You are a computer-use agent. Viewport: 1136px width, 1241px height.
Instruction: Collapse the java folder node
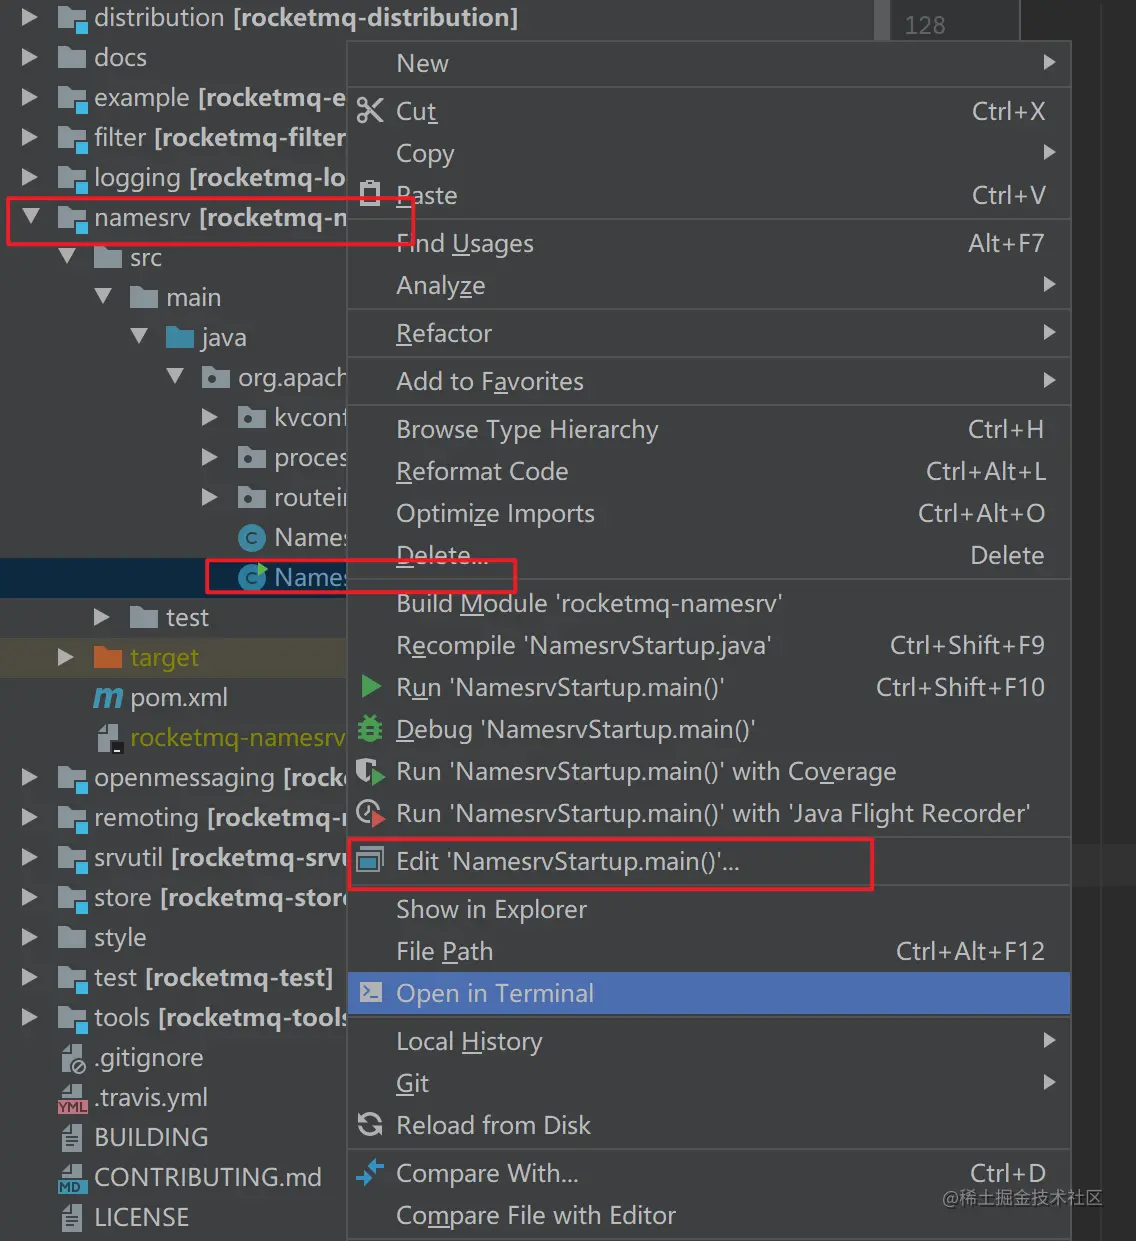tap(139, 336)
